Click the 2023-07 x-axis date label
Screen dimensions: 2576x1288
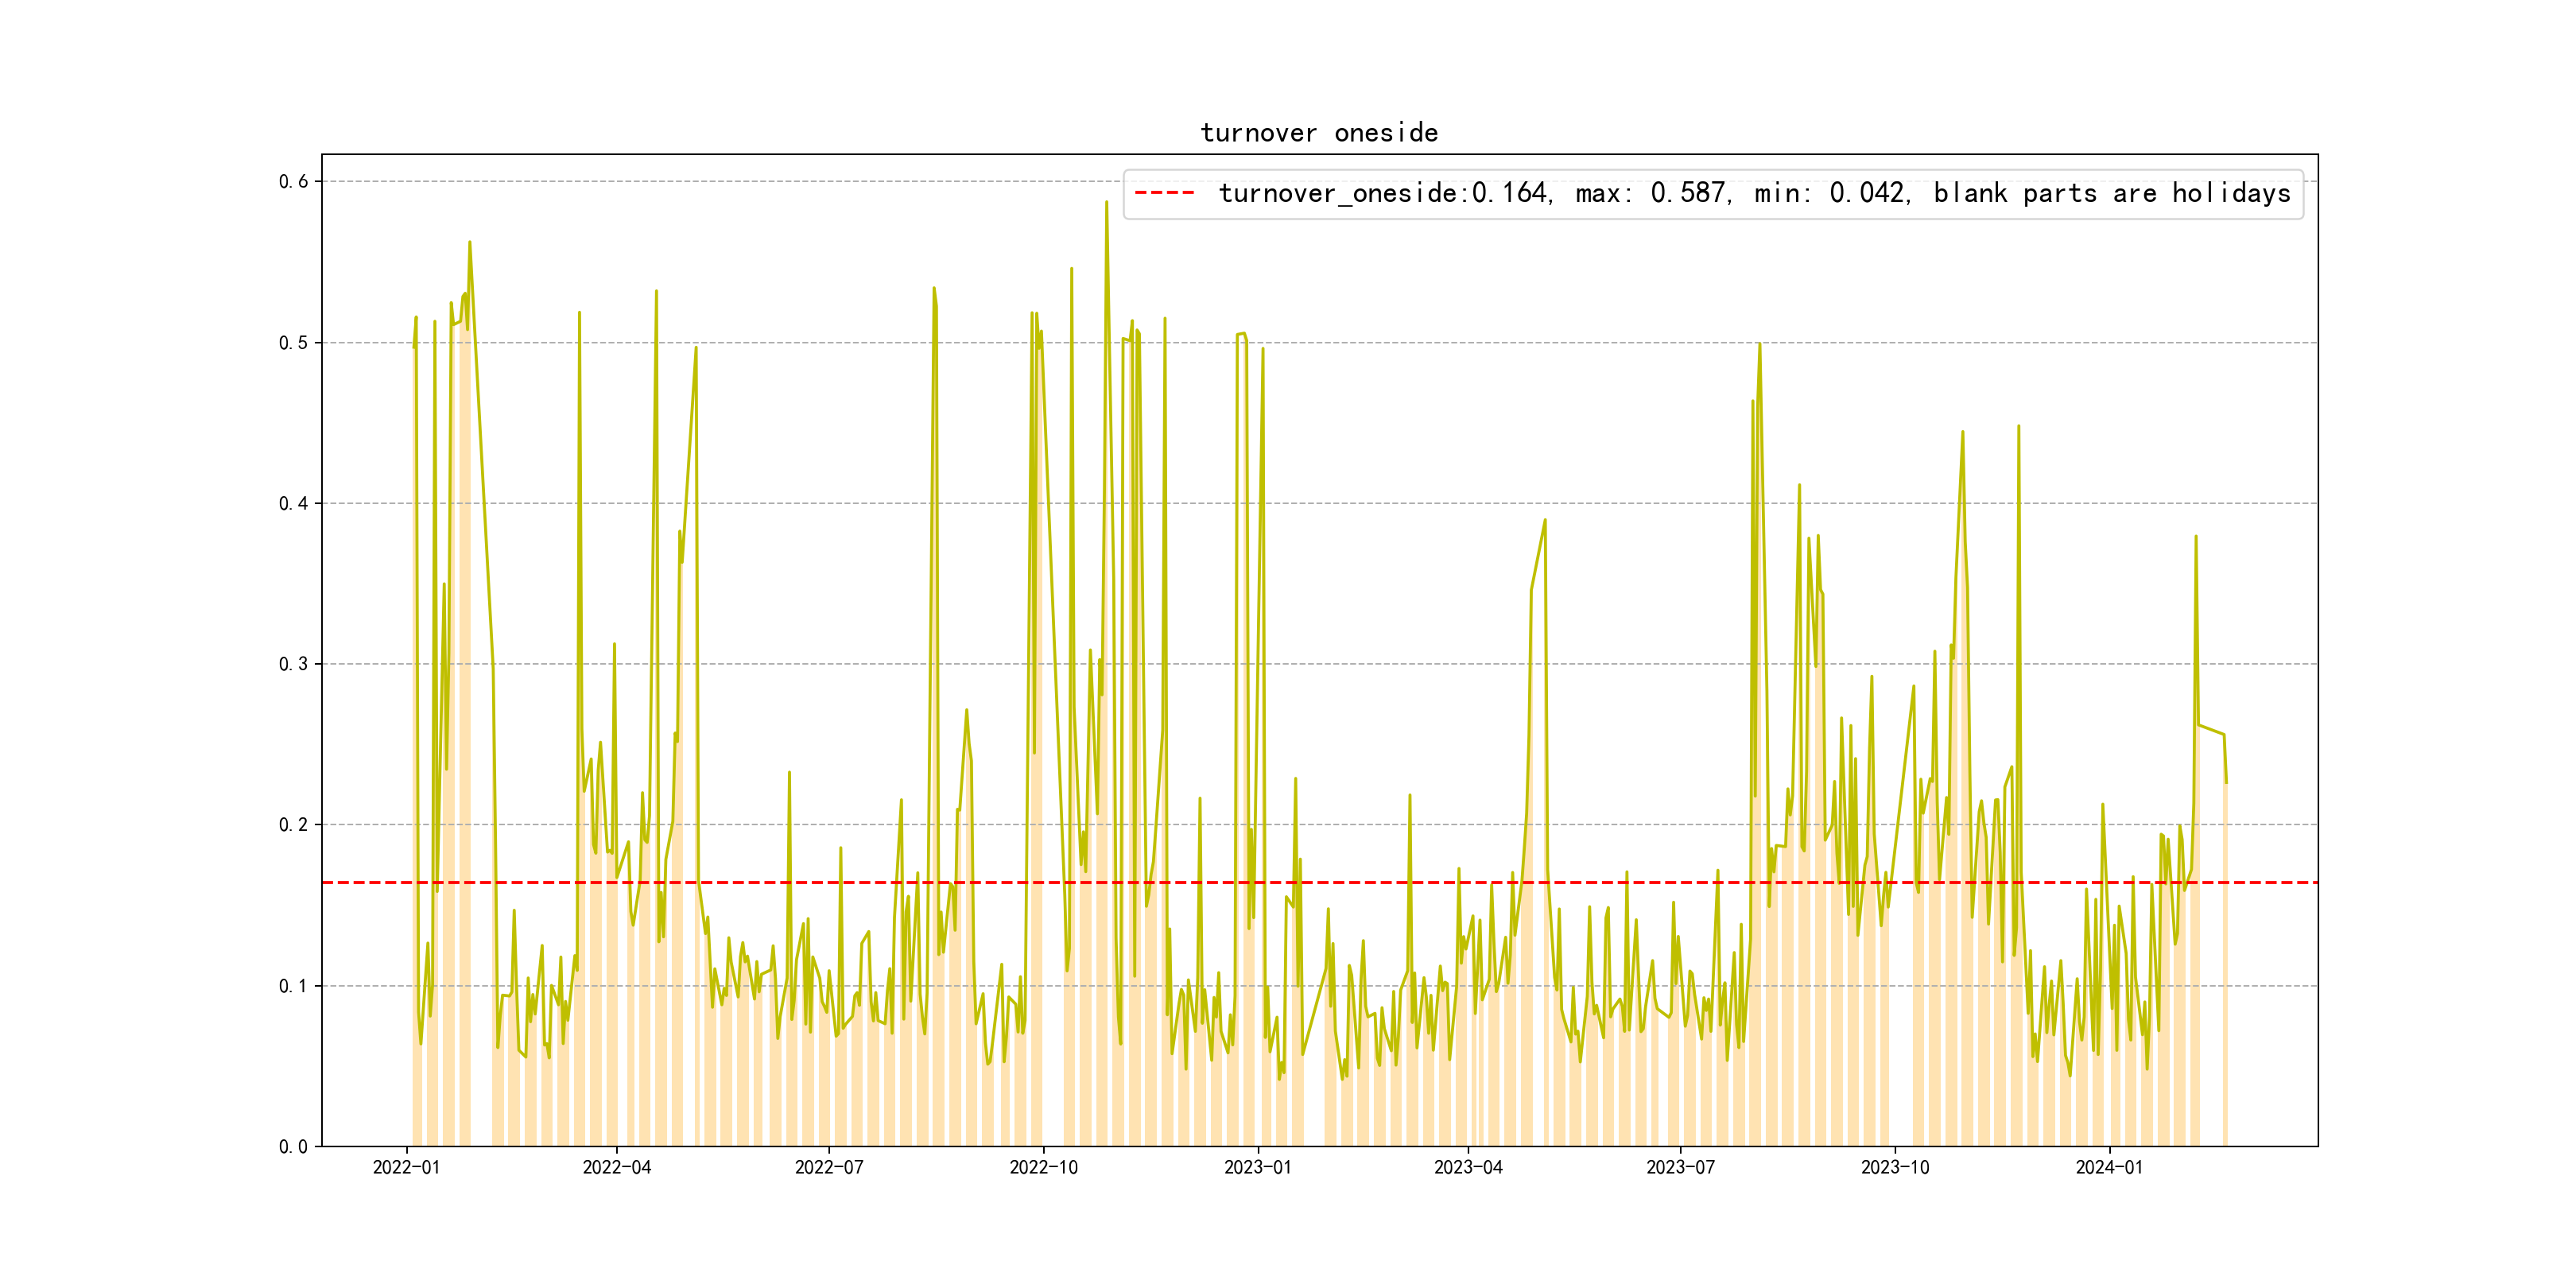(x=1680, y=1168)
